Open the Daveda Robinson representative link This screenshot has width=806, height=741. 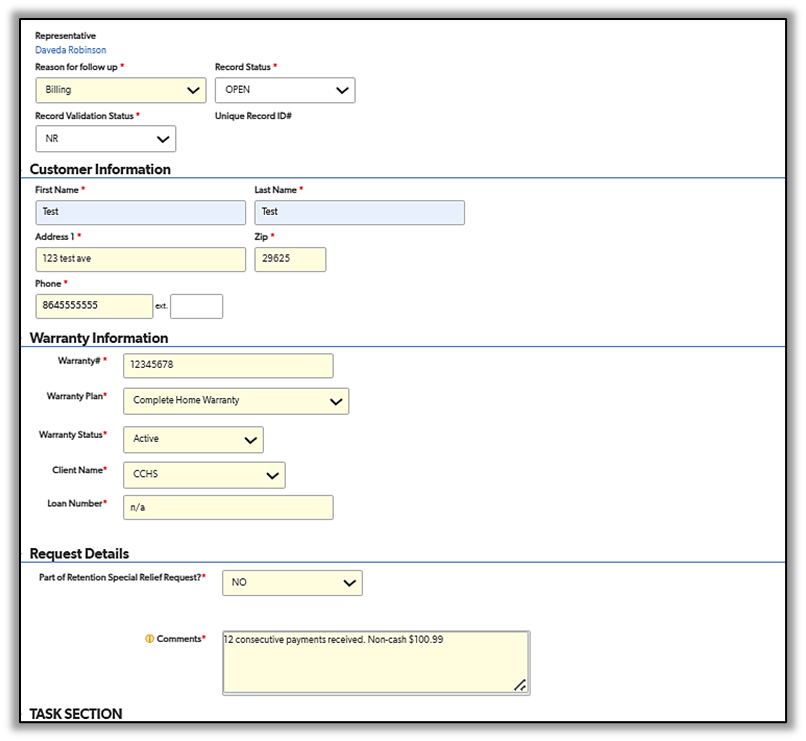click(70, 50)
